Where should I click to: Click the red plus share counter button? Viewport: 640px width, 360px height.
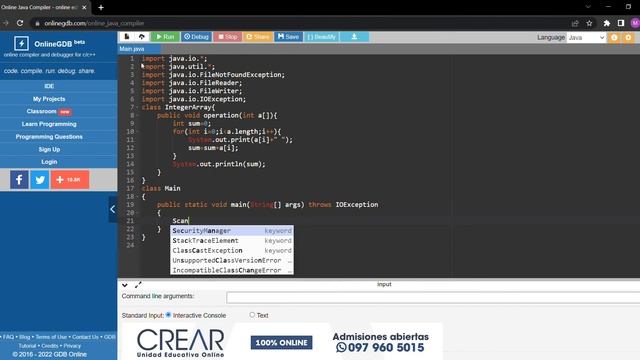coord(70,180)
